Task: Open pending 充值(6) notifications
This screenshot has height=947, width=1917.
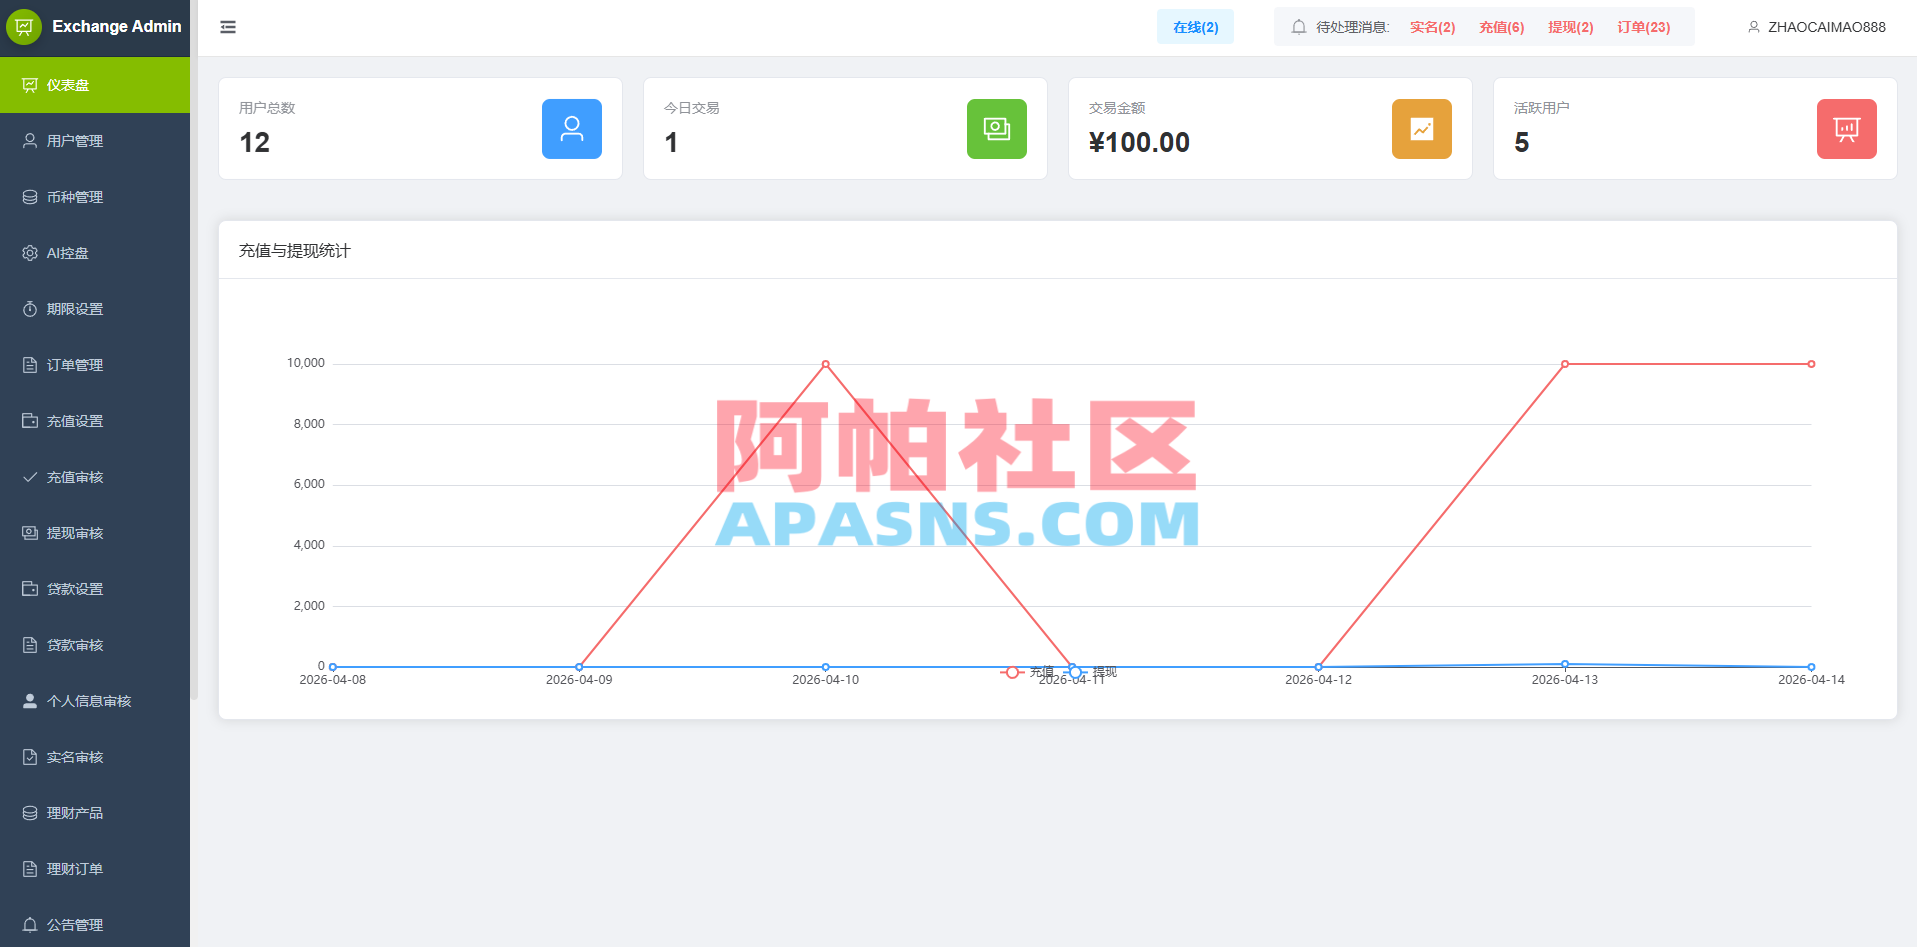Action: (x=1501, y=27)
